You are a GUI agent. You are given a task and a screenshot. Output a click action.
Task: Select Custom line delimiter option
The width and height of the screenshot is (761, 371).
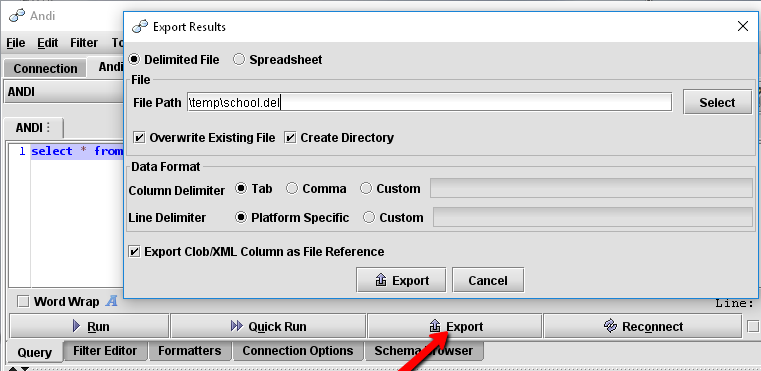(369, 218)
